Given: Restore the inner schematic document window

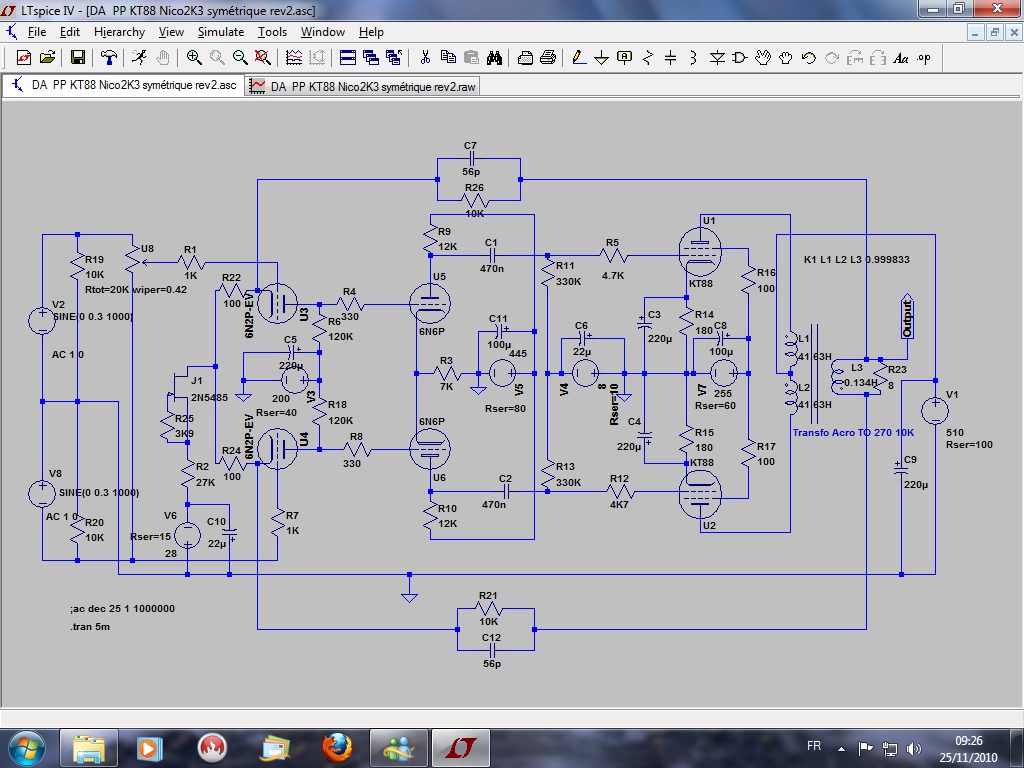Looking at the screenshot, I should (x=995, y=32).
